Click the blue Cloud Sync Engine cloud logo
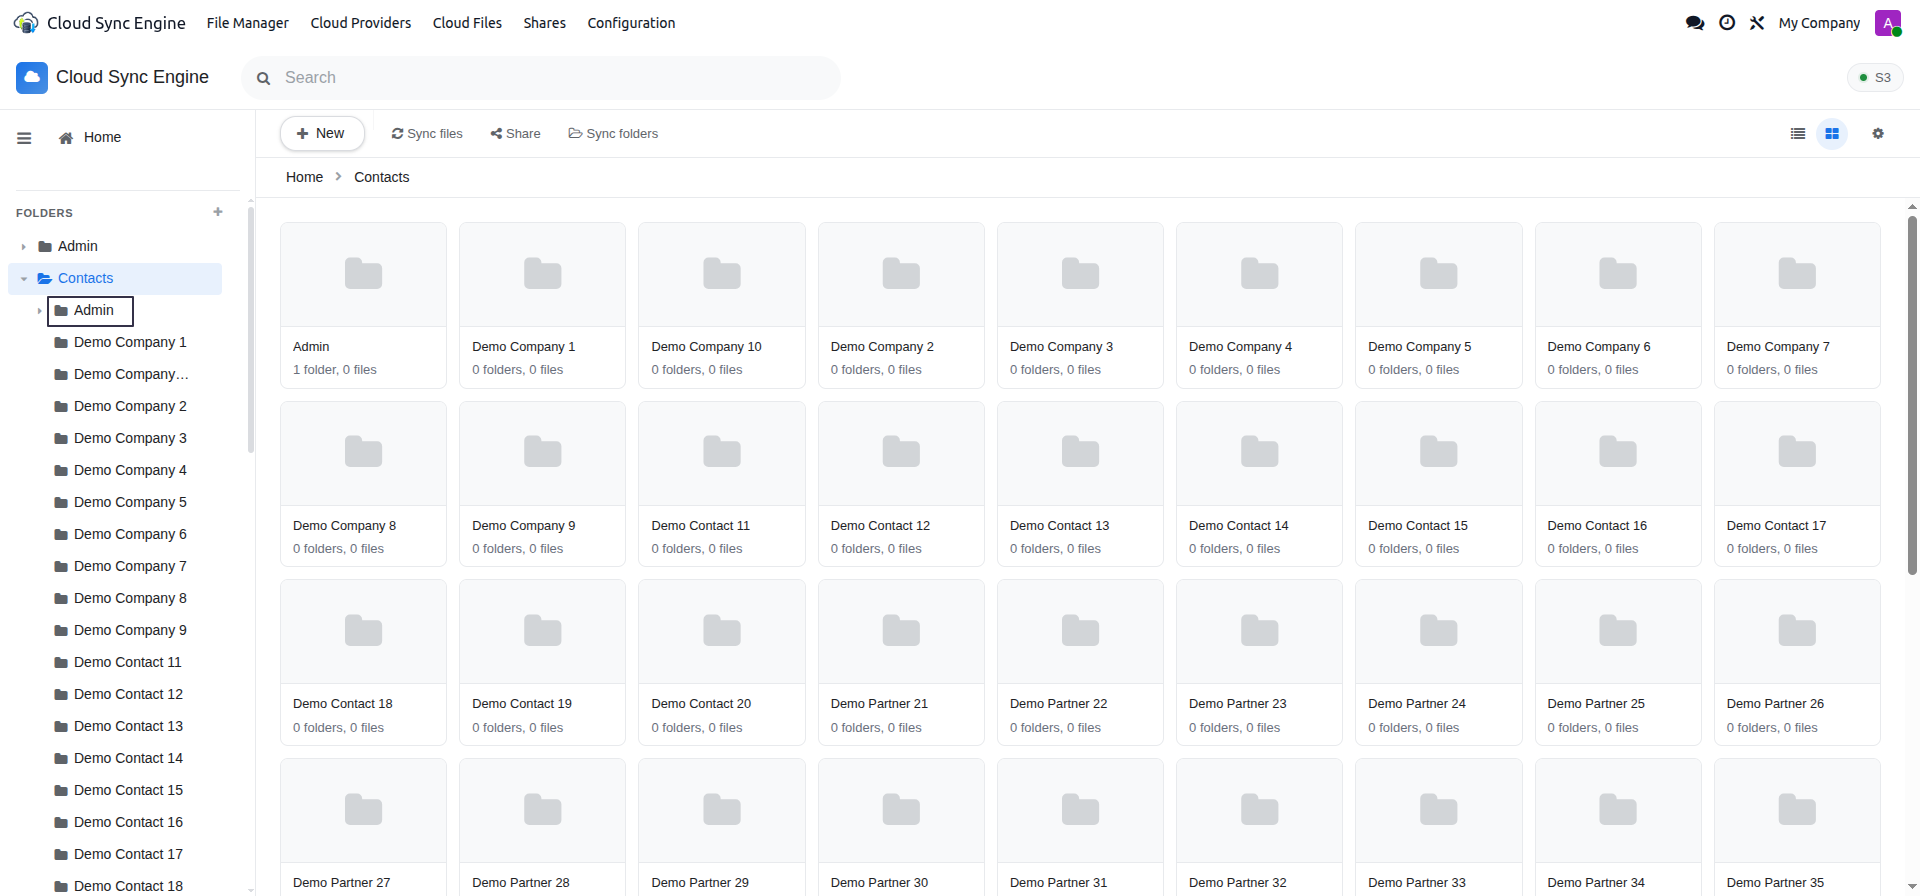This screenshot has height=896, width=1920. [x=32, y=77]
